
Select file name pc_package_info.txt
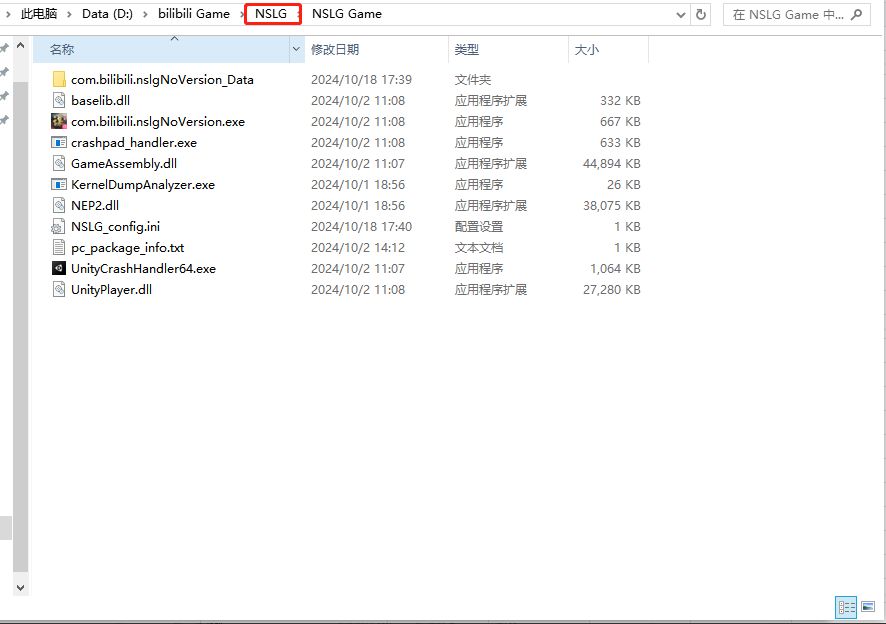[128, 248]
